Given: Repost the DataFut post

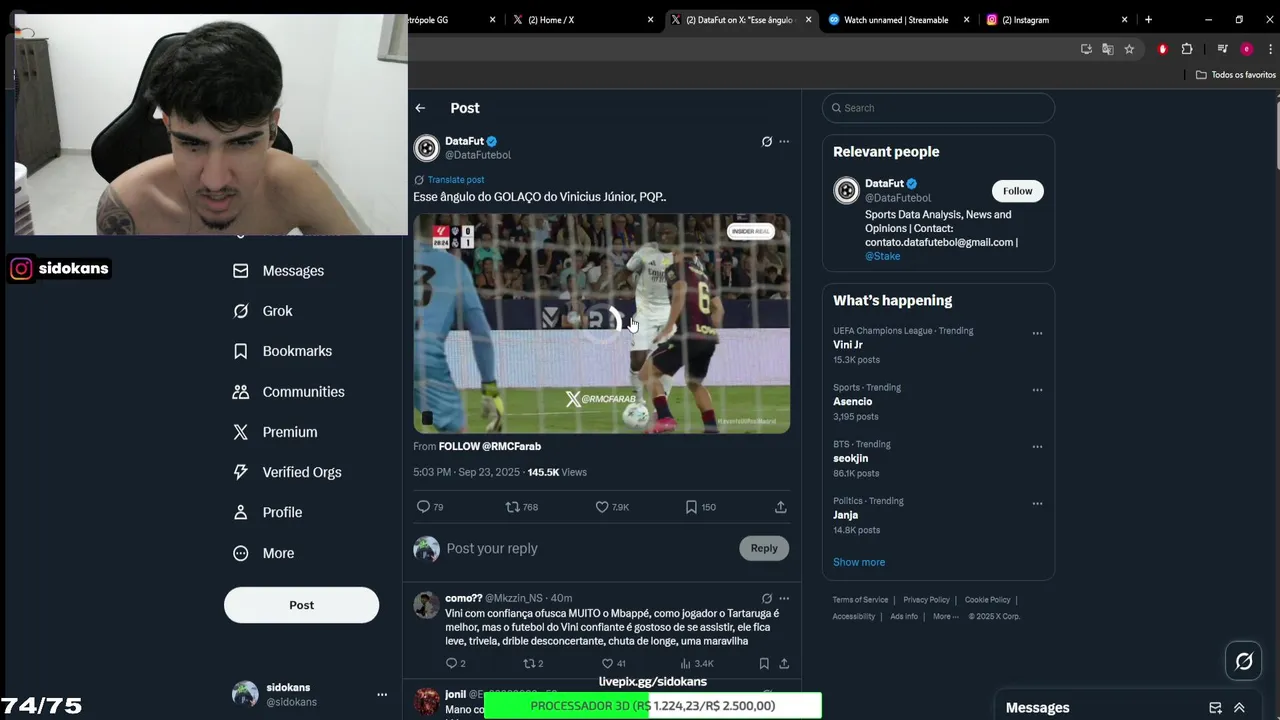Looking at the screenshot, I should coord(512,507).
